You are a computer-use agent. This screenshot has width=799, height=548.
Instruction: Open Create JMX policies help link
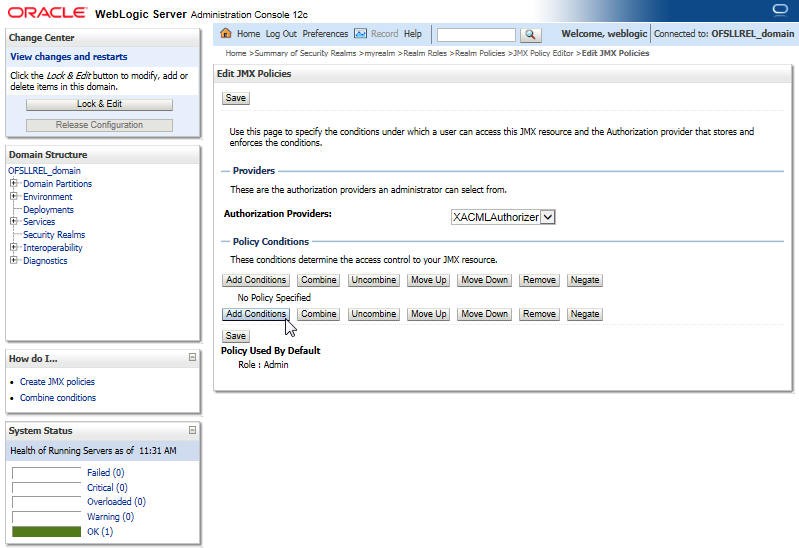[57, 382]
